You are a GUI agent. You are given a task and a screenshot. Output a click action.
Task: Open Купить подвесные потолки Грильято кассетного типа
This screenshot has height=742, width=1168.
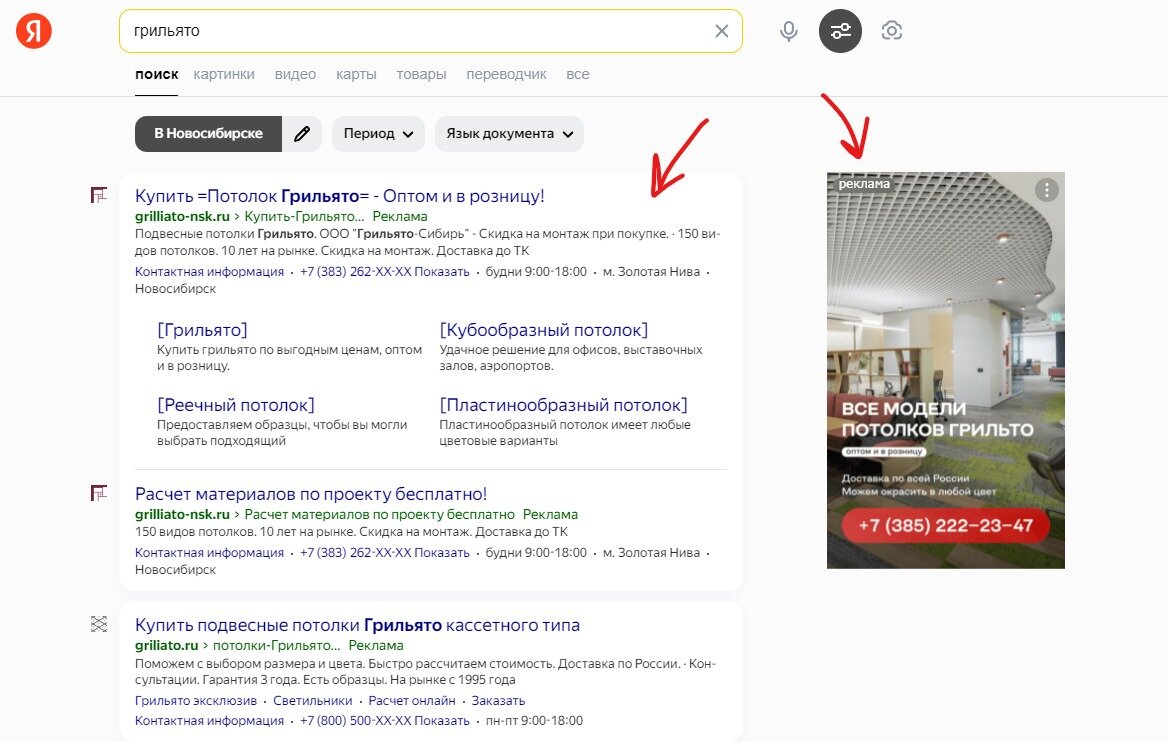click(357, 625)
